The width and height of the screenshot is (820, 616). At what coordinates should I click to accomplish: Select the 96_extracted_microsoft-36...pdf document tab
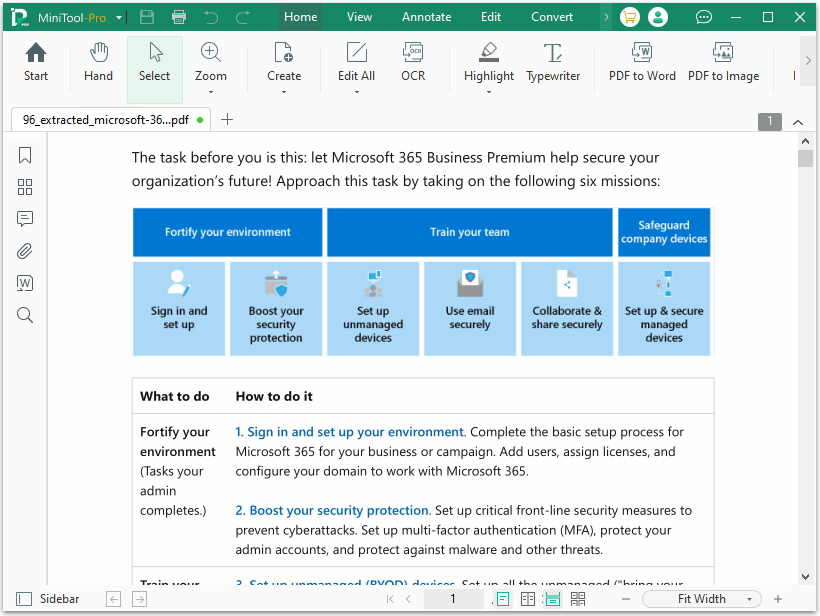(x=111, y=120)
